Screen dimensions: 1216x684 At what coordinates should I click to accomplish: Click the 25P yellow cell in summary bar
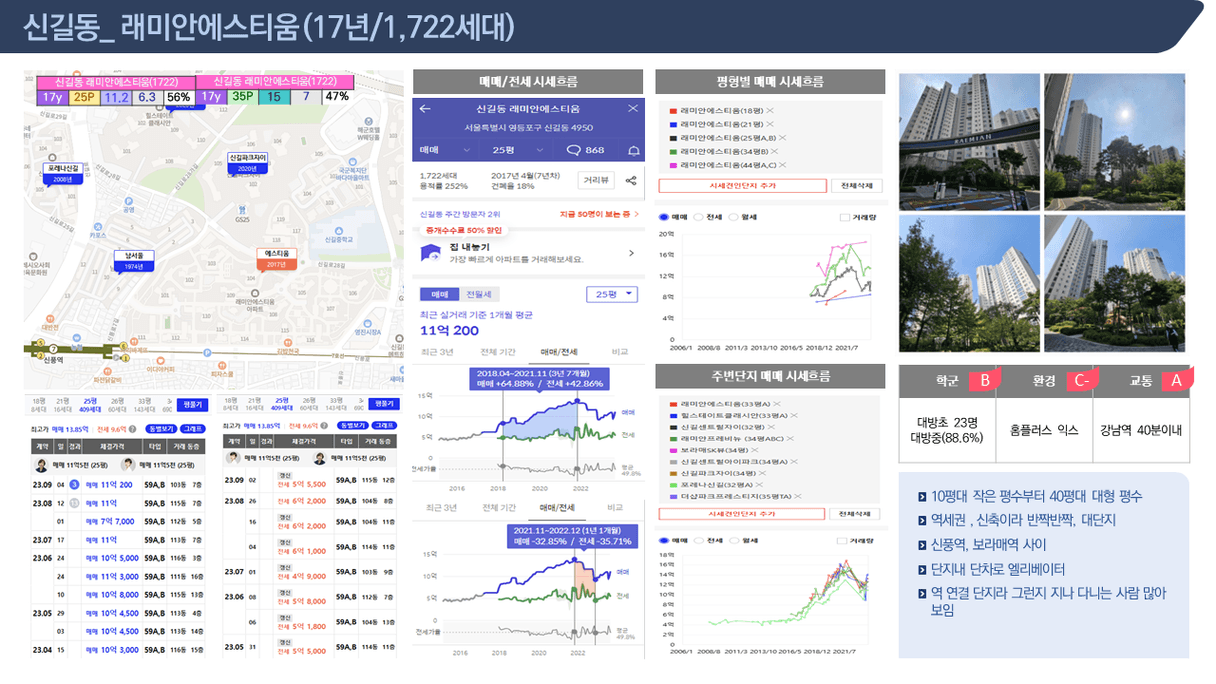[84, 97]
